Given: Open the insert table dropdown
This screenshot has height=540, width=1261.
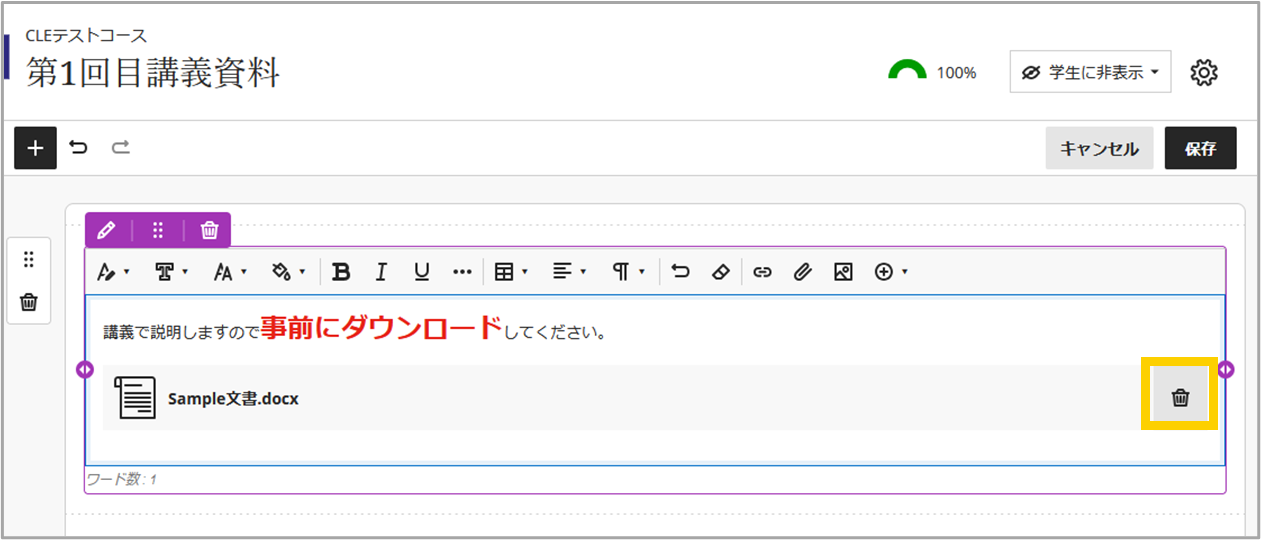Looking at the screenshot, I should tap(511, 271).
